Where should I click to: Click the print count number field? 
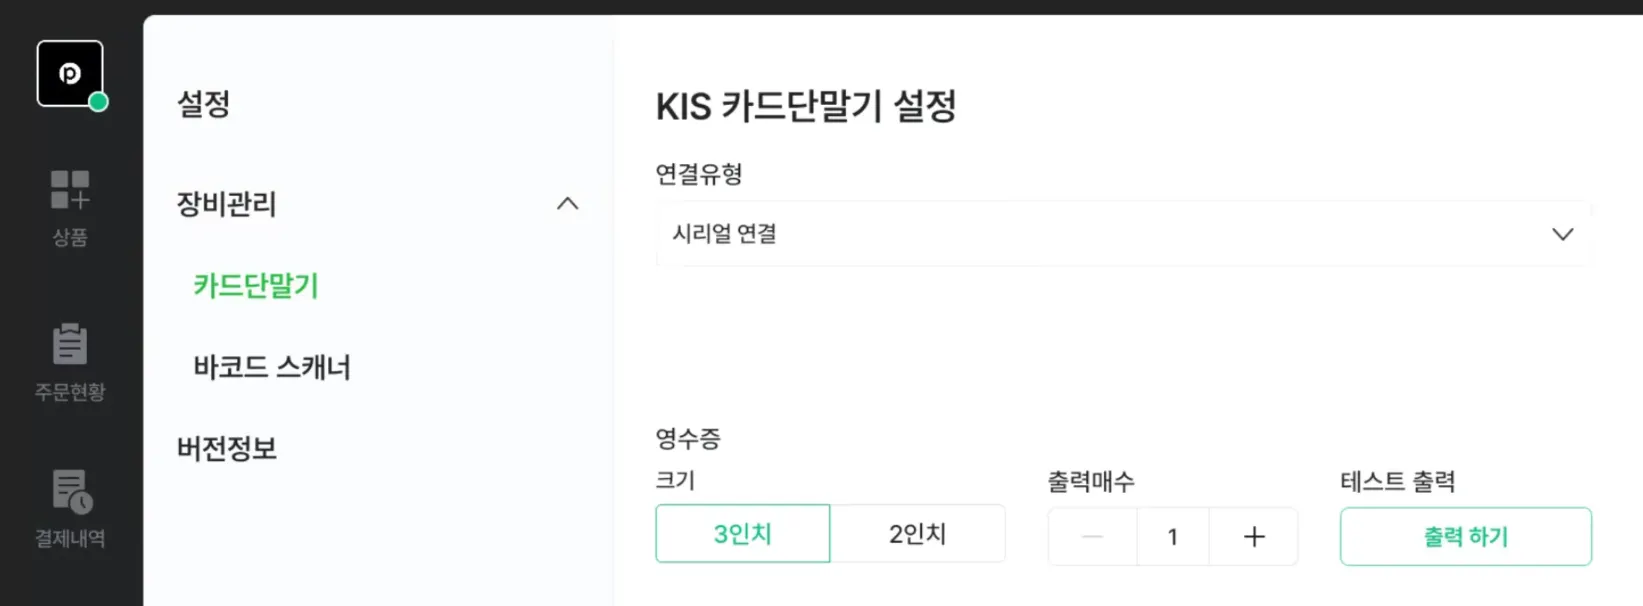tap(1172, 537)
